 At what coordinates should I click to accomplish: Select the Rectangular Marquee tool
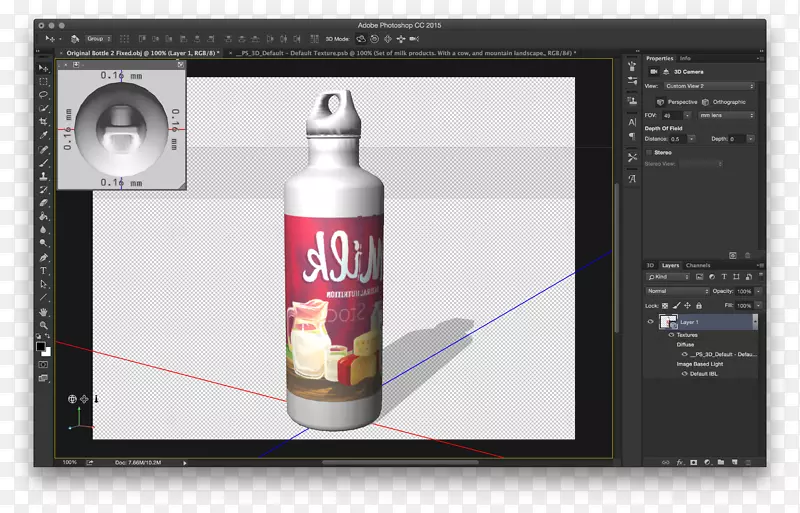[x=44, y=82]
